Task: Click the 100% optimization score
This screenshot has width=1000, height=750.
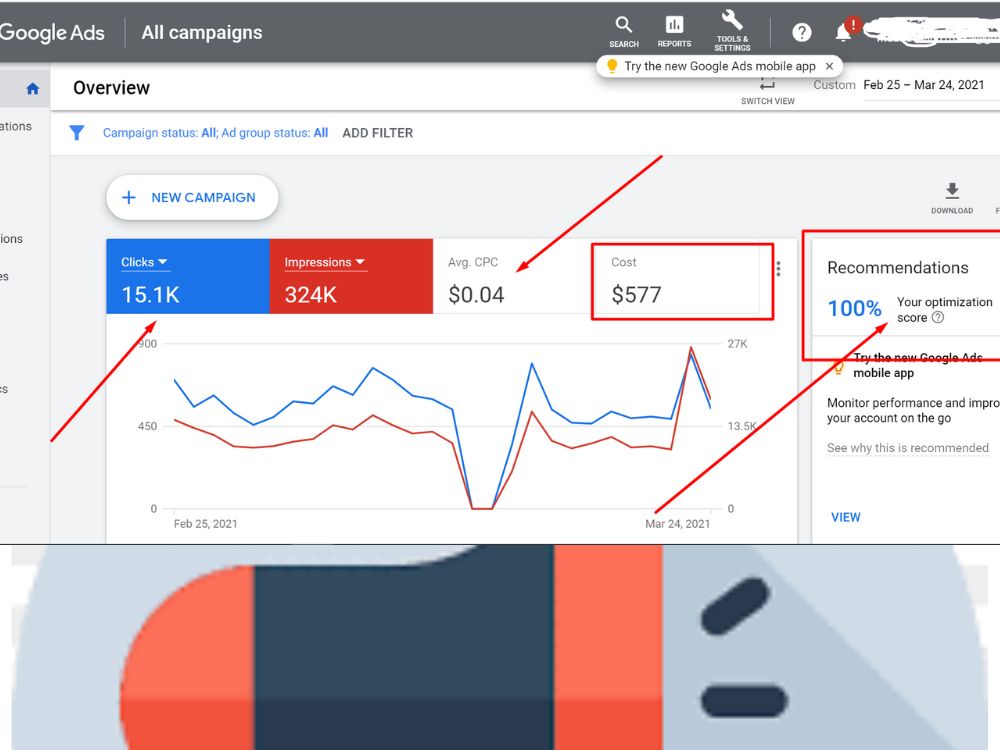Action: coord(854,309)
